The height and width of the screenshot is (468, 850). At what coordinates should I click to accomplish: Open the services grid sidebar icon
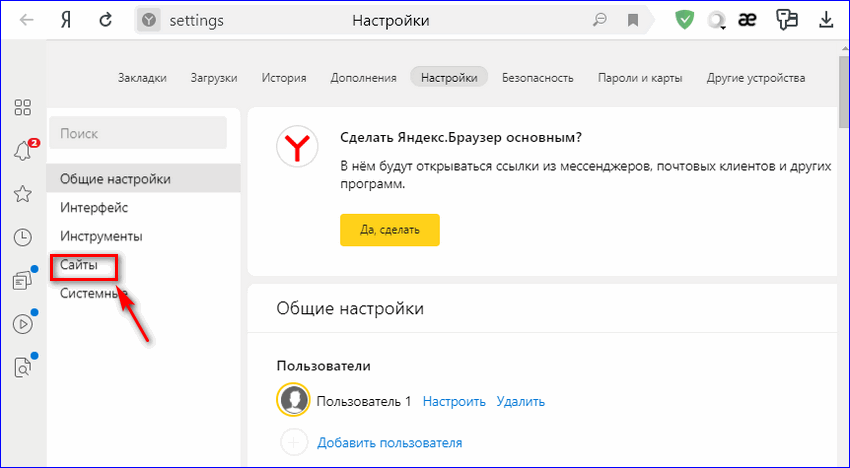pos(23,107)
